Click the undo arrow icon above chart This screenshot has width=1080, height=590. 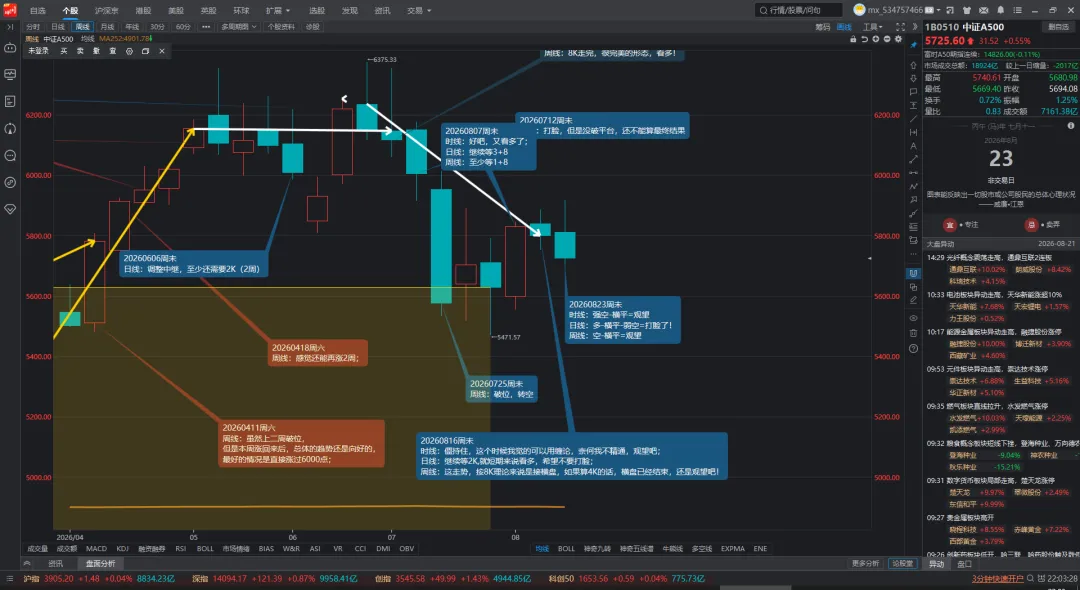click(x=864, y=39)
